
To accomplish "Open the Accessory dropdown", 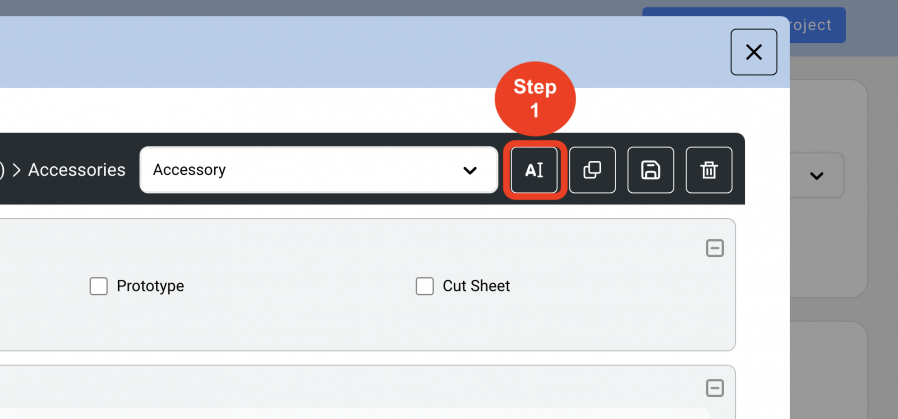I will [x=318, y=170].
